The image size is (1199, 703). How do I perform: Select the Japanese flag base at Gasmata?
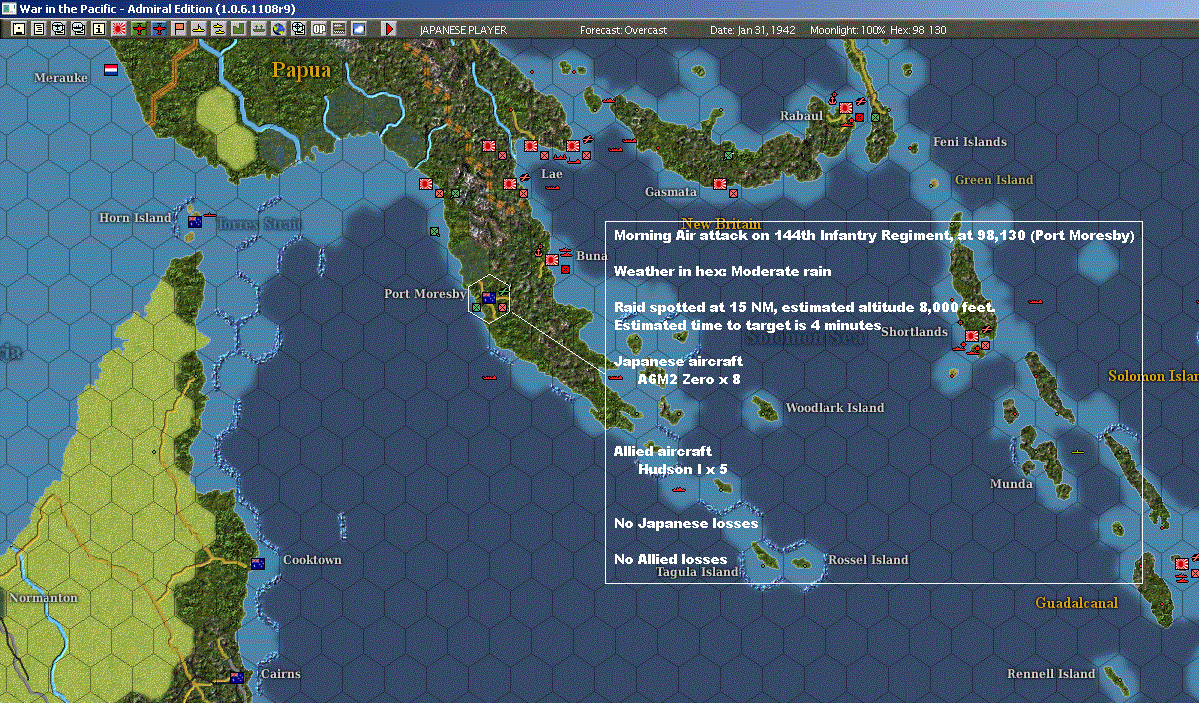pyautogui.click(x=720, y=184)
